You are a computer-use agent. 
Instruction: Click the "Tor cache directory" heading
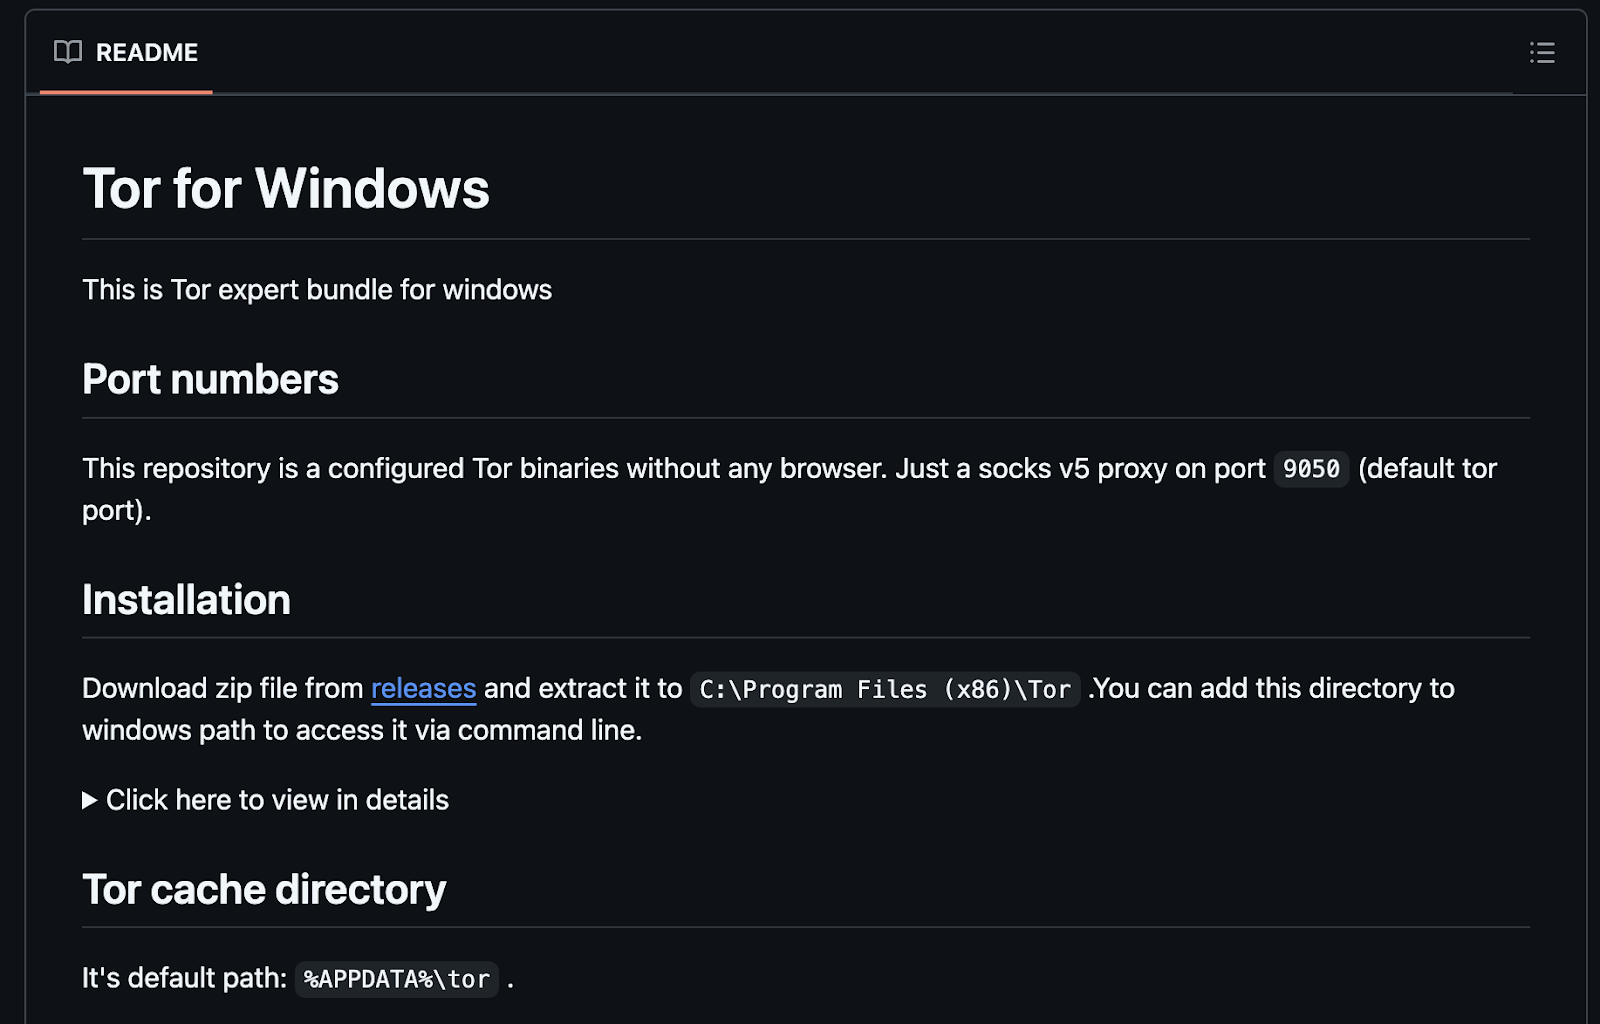coord(264,890)
